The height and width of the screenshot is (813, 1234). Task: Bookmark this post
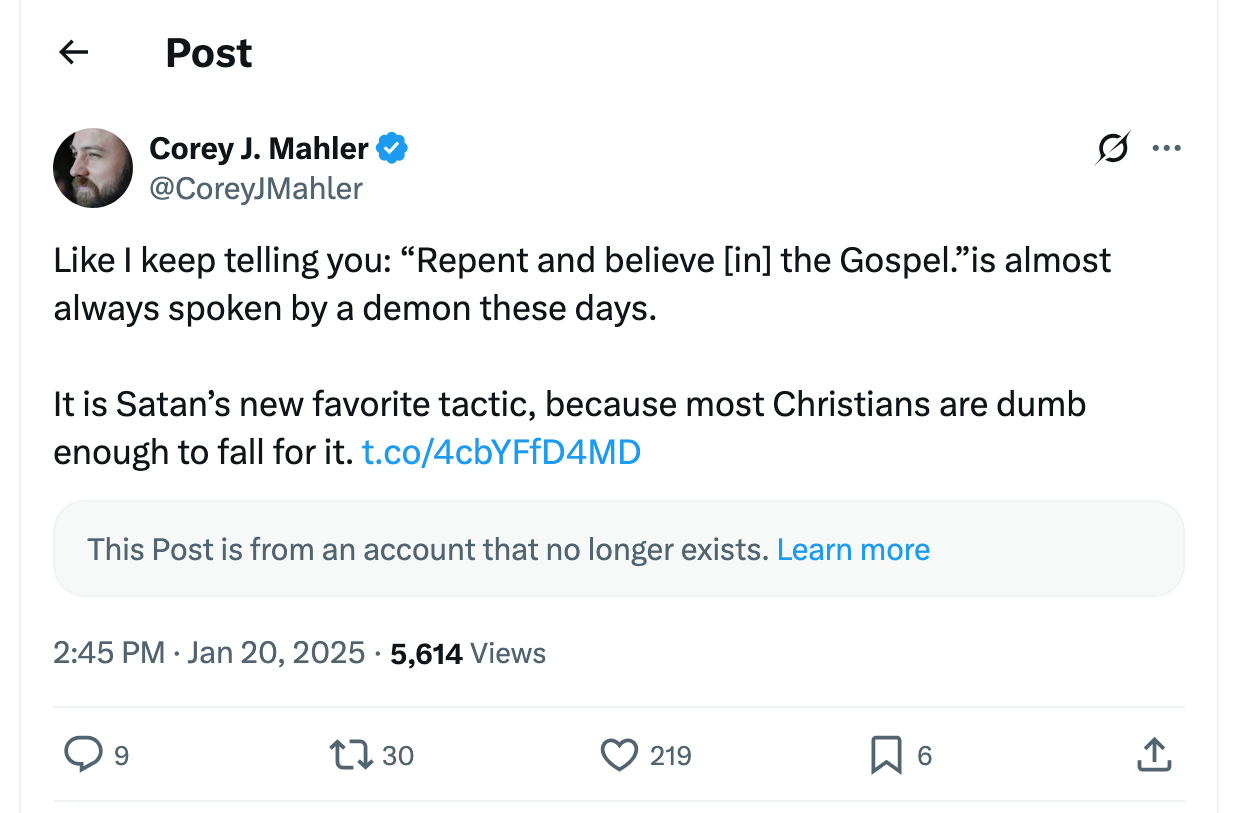[x=885, y=755]
